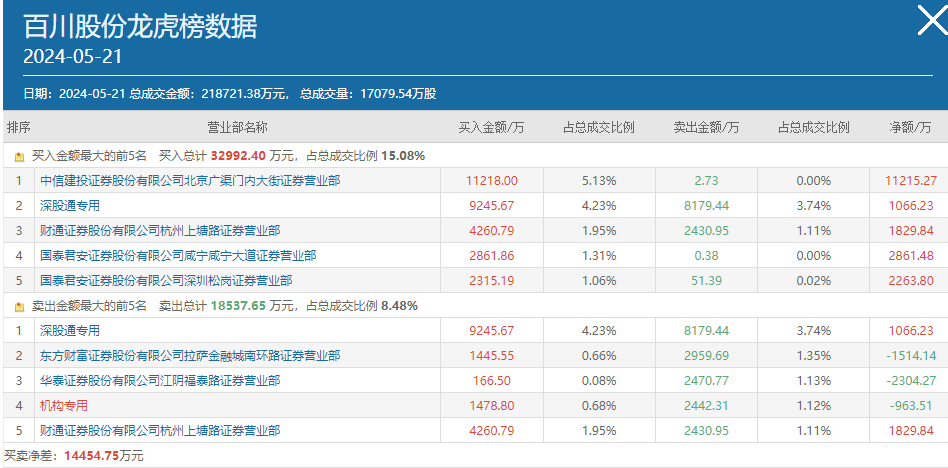
Task: Click the summary line 总成交金额：218721.38万元
Action: click(209, 94)
